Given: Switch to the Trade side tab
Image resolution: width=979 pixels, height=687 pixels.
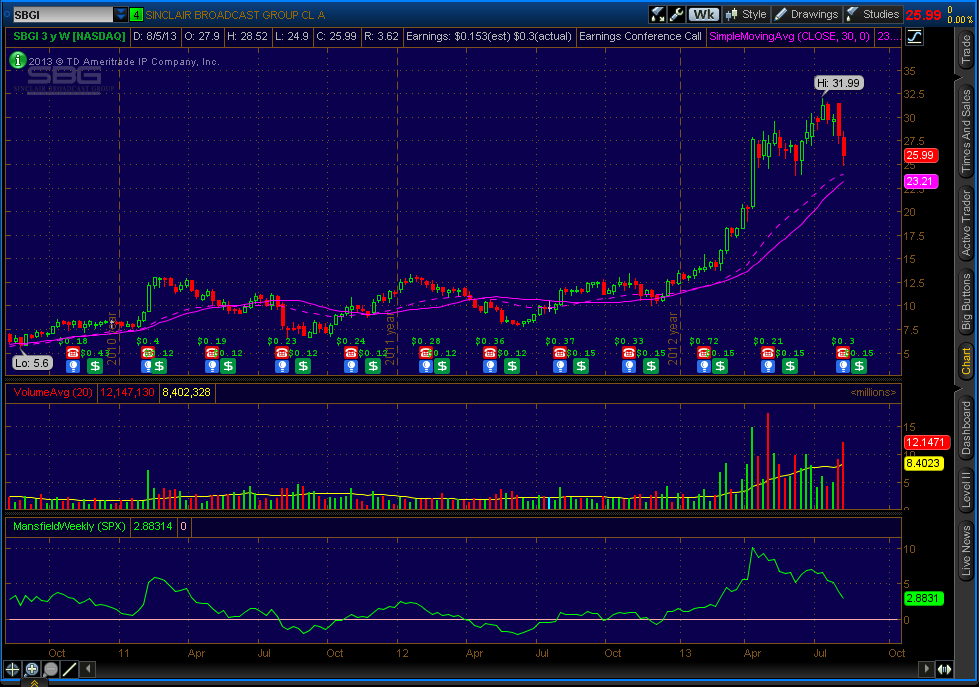Looking at the screenshot, I should 966,50.
